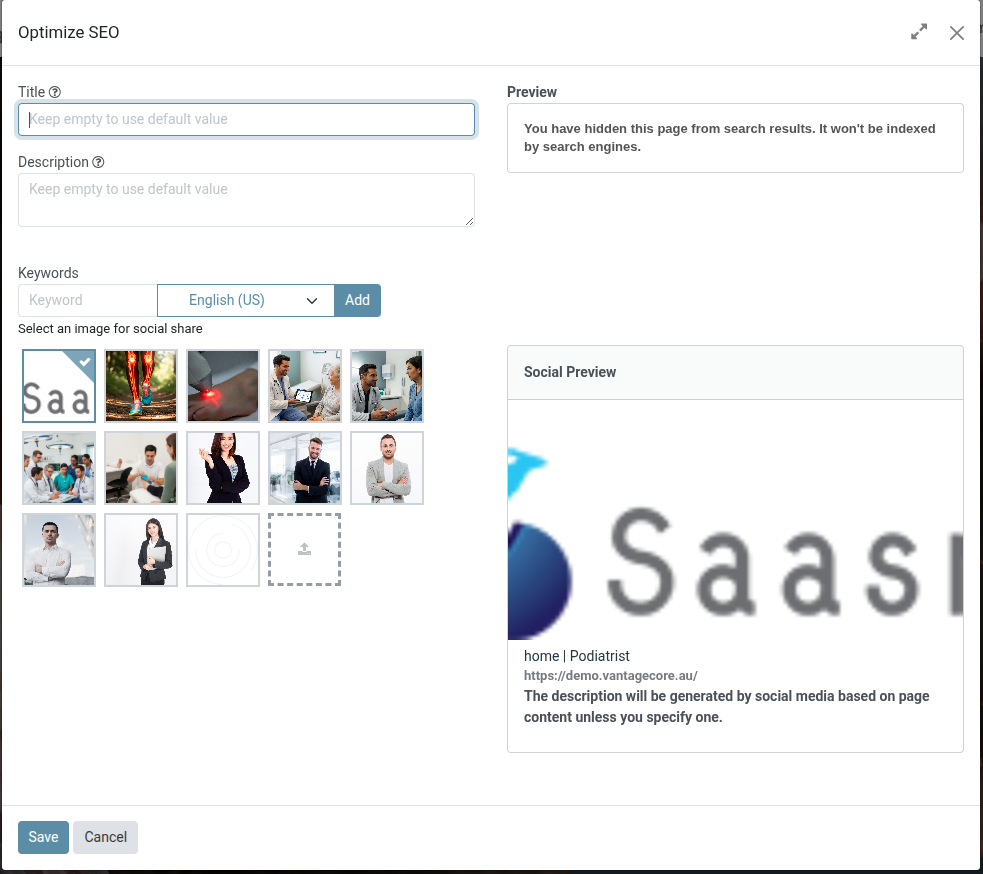Click into the Description text area
The width and height of the screenshot is (983, 874).
tap(246, 199)
